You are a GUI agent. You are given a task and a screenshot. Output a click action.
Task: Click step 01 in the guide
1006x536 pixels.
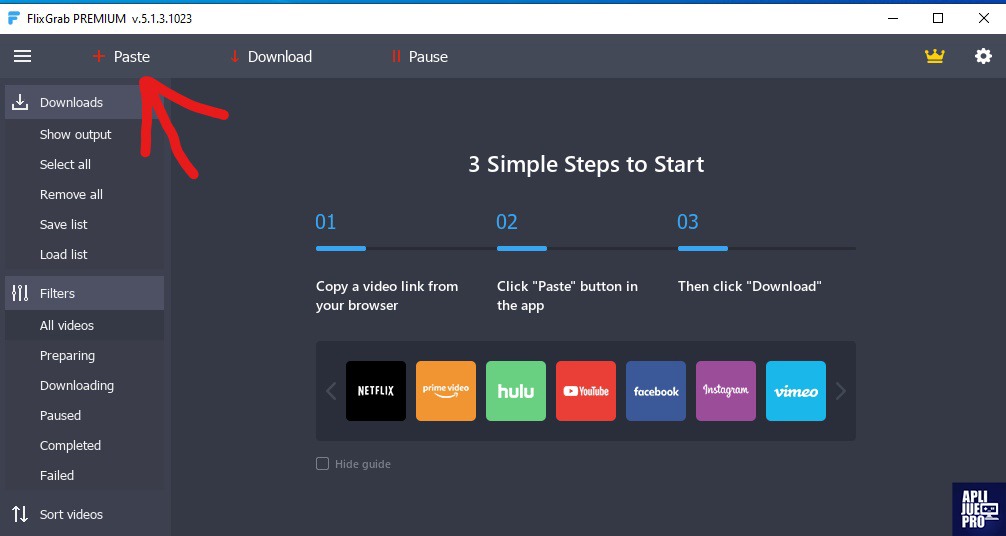click(326, 222)
